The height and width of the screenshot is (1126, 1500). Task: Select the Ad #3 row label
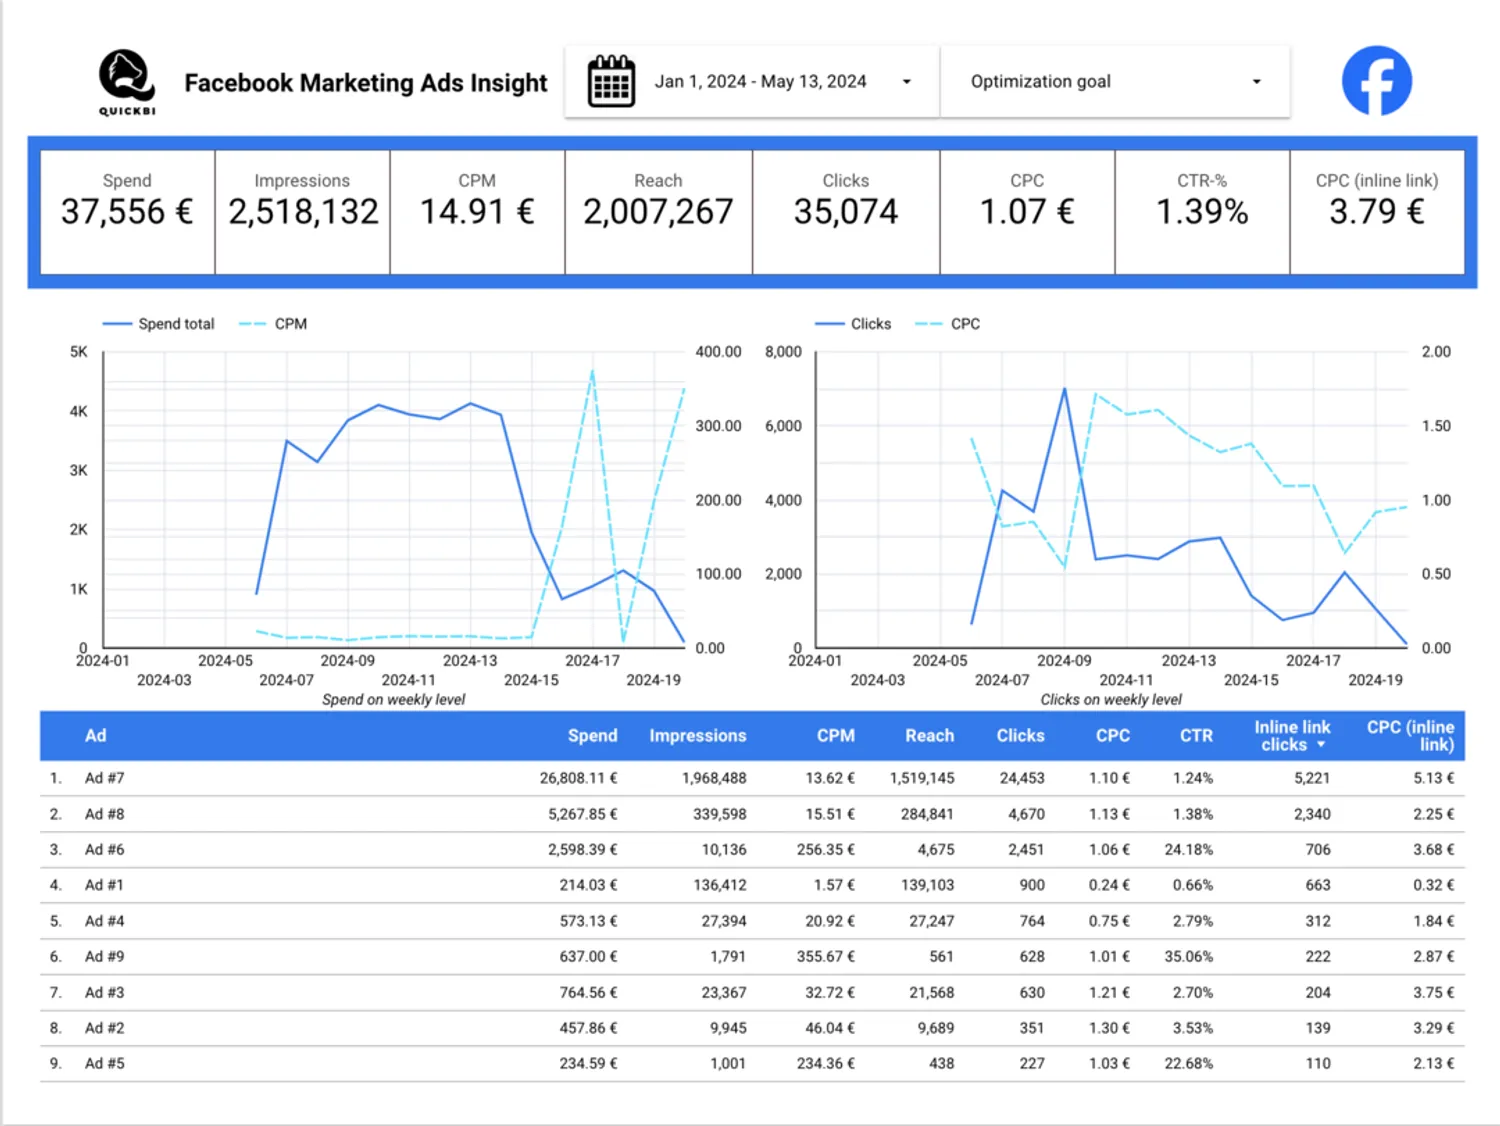[x=104, y=993]
